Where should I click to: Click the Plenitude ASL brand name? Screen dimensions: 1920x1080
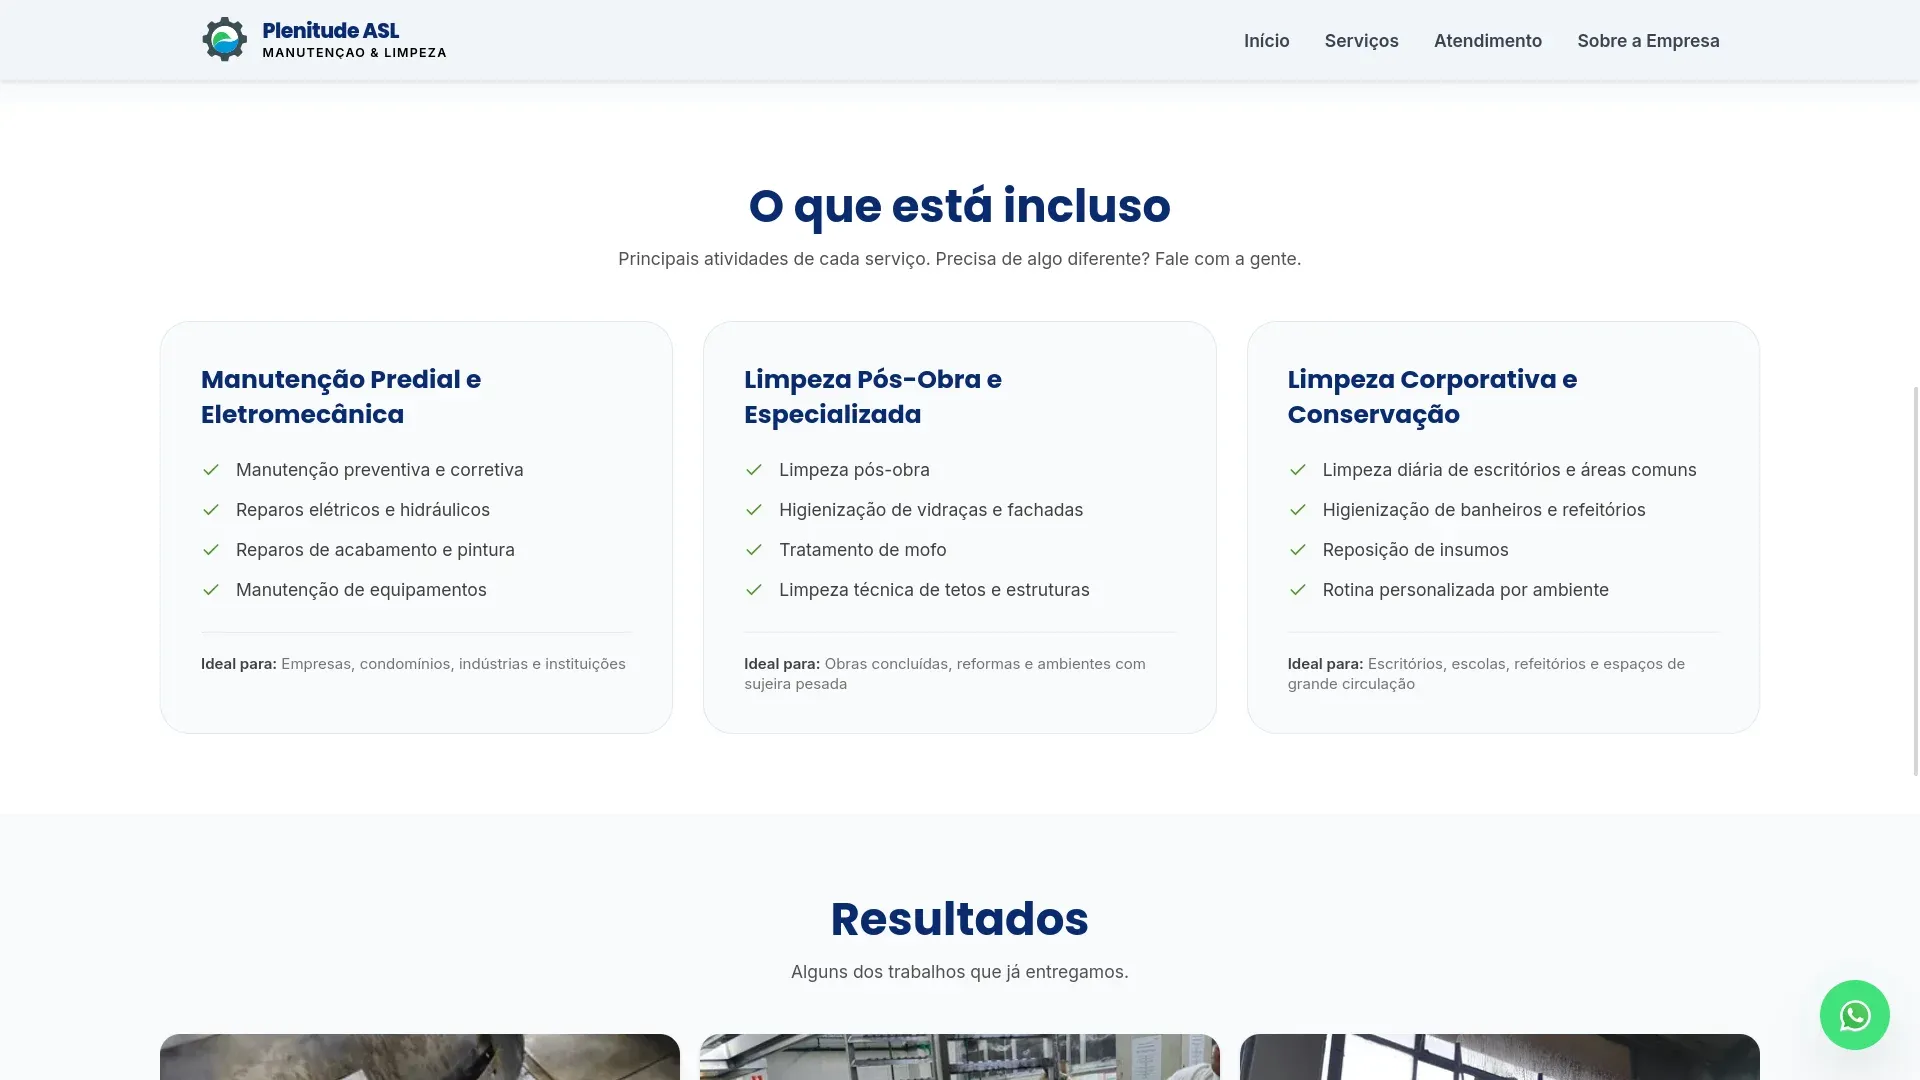(x=330, y=31)
